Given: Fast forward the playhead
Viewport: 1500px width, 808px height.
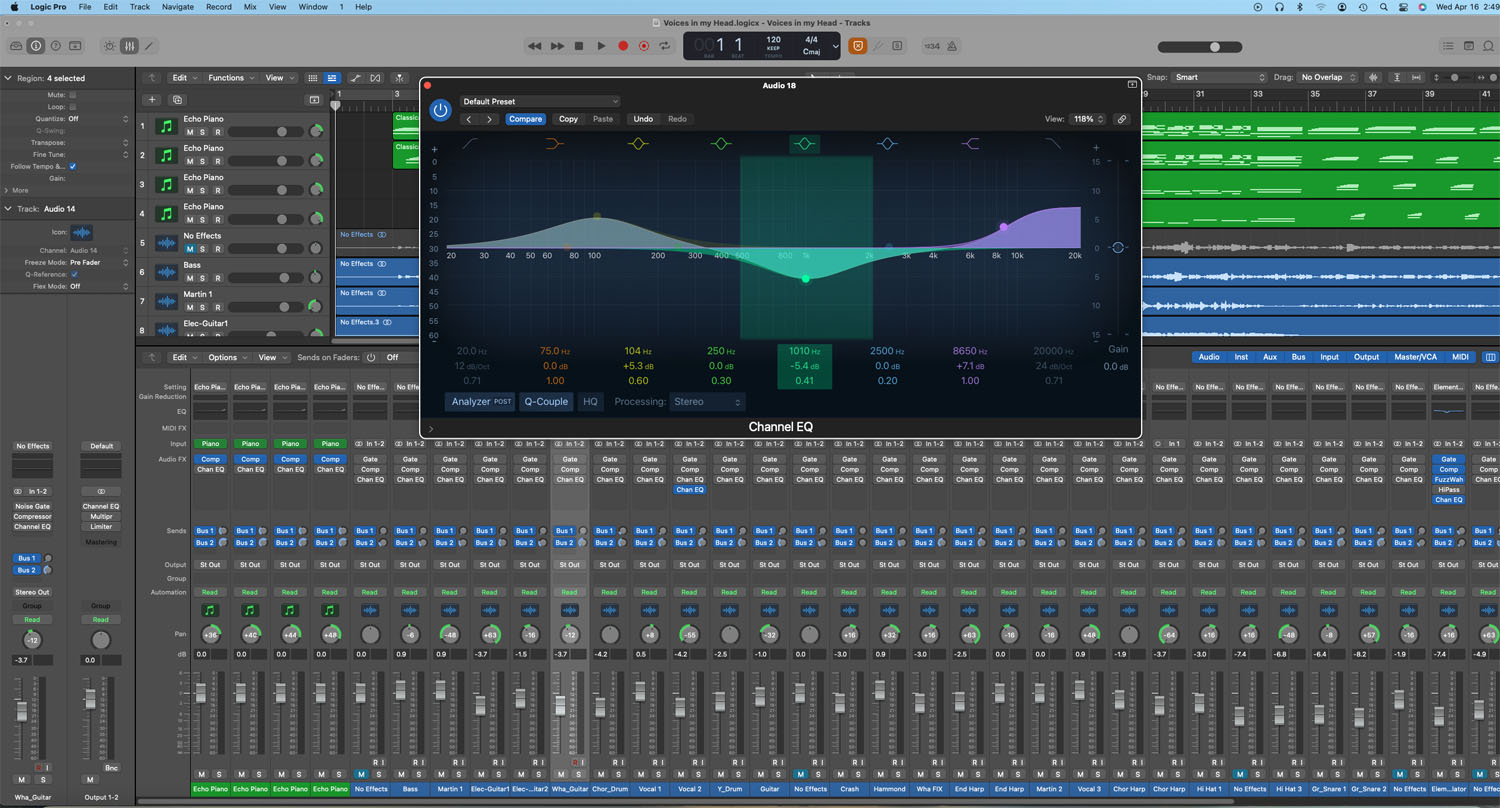Looking at the screenshot, I should click(557, 46).
